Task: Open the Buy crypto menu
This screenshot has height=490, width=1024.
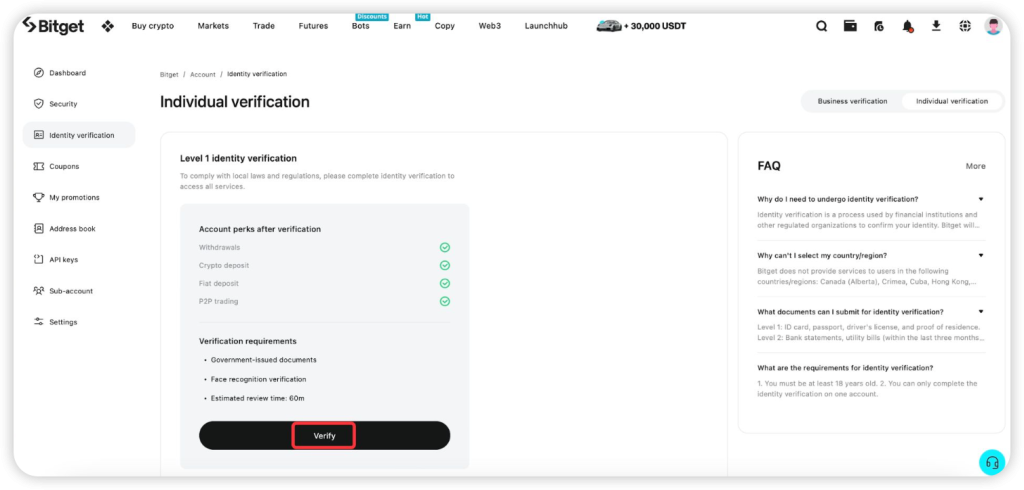Action: pos(153,26)
